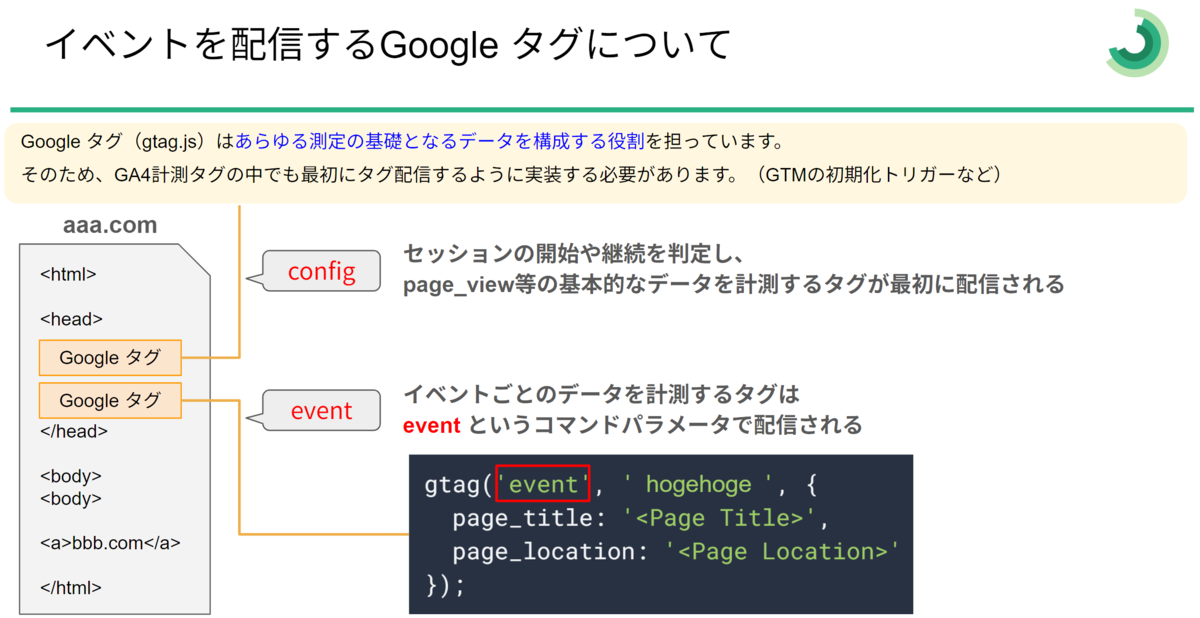The height and width of the screenshot is (618, 1200).
Task: Click 'event' in the gtag code block
Action: tap(543, 485)
